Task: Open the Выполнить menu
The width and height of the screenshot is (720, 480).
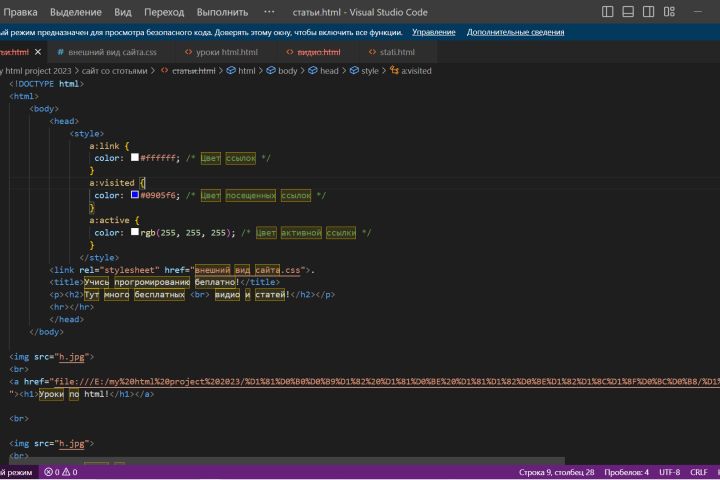Action: [x=222, y=12]
